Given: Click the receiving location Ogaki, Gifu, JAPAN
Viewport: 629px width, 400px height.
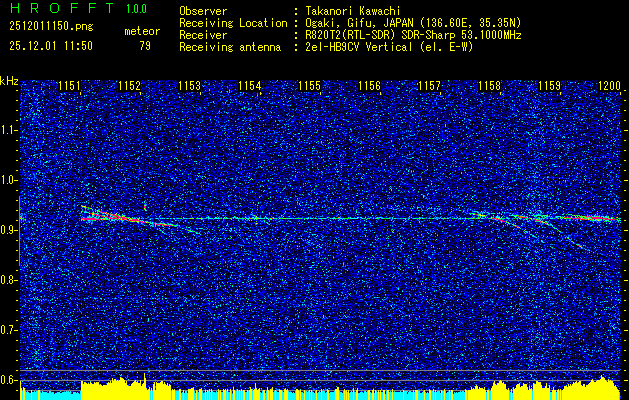Looking at the screenshot, I should tap(363, 23).
